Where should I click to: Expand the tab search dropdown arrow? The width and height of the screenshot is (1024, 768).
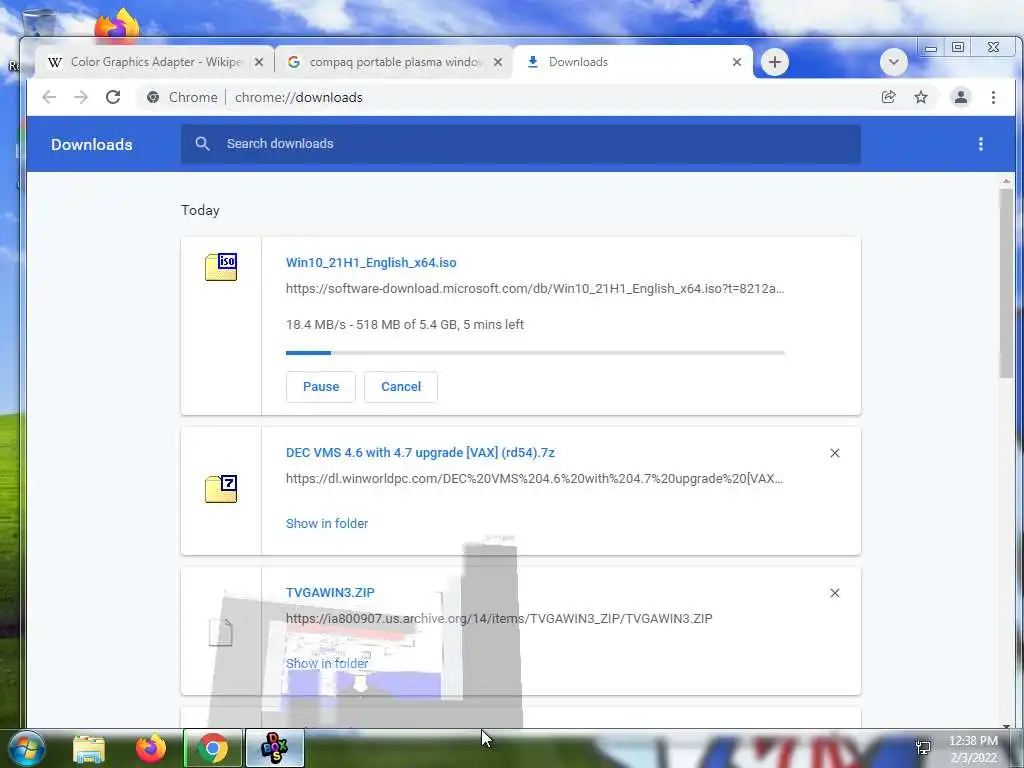coord(893,63)
